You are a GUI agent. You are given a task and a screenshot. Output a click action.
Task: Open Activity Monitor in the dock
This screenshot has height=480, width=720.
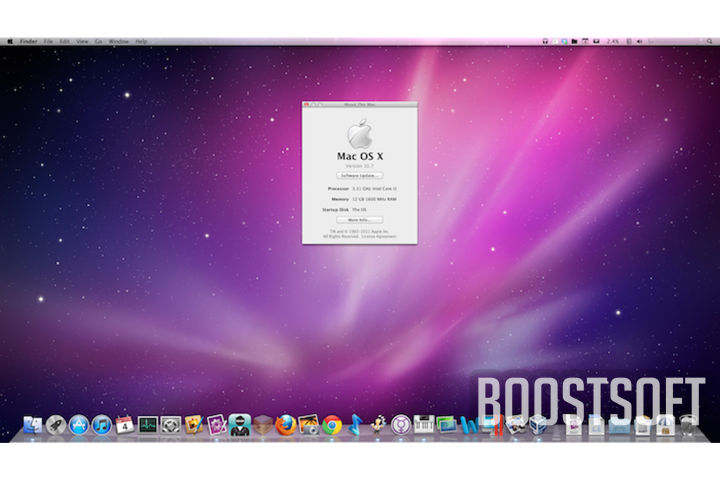(x=148, y=425)
